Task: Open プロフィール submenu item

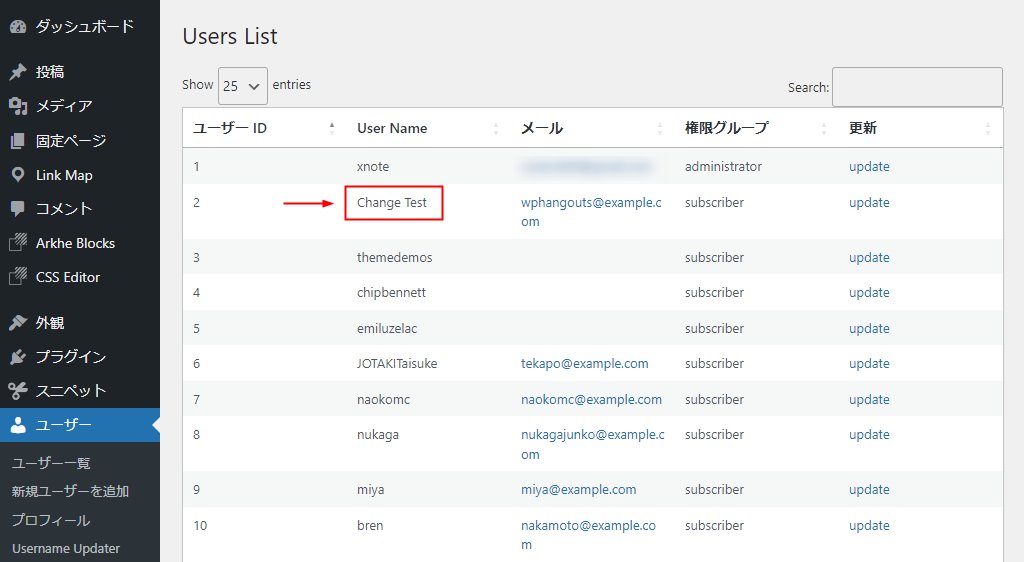Action: (51, 520)
